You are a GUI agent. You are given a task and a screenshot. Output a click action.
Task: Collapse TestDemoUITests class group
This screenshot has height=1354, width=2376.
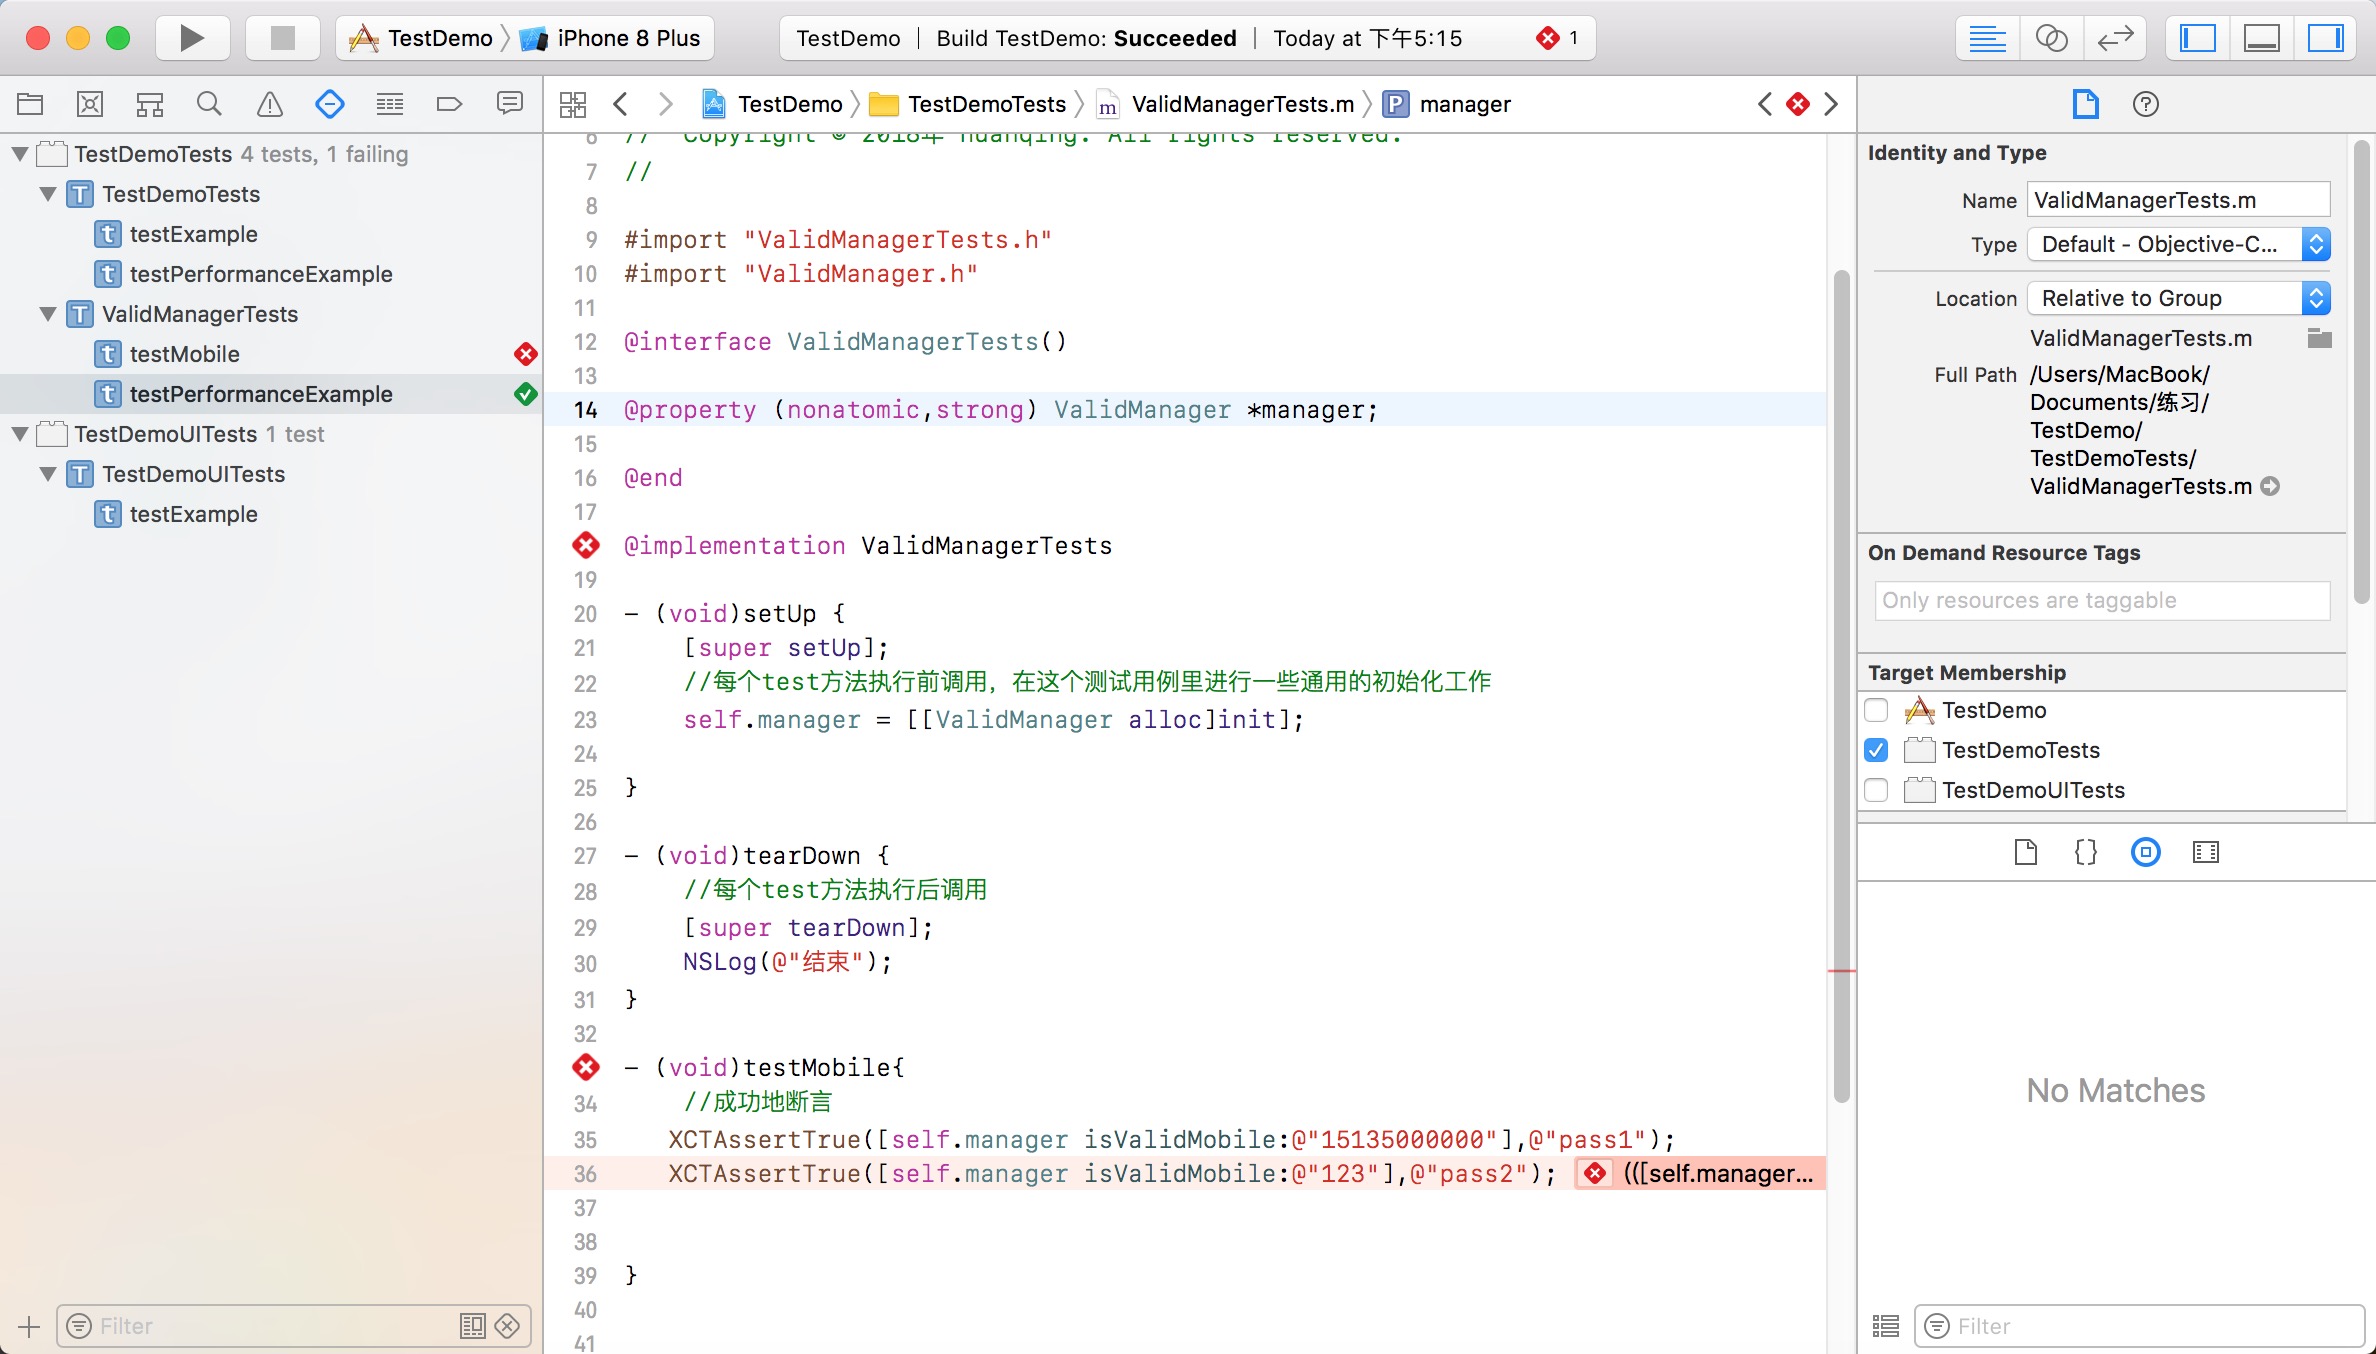coord(48,474)
